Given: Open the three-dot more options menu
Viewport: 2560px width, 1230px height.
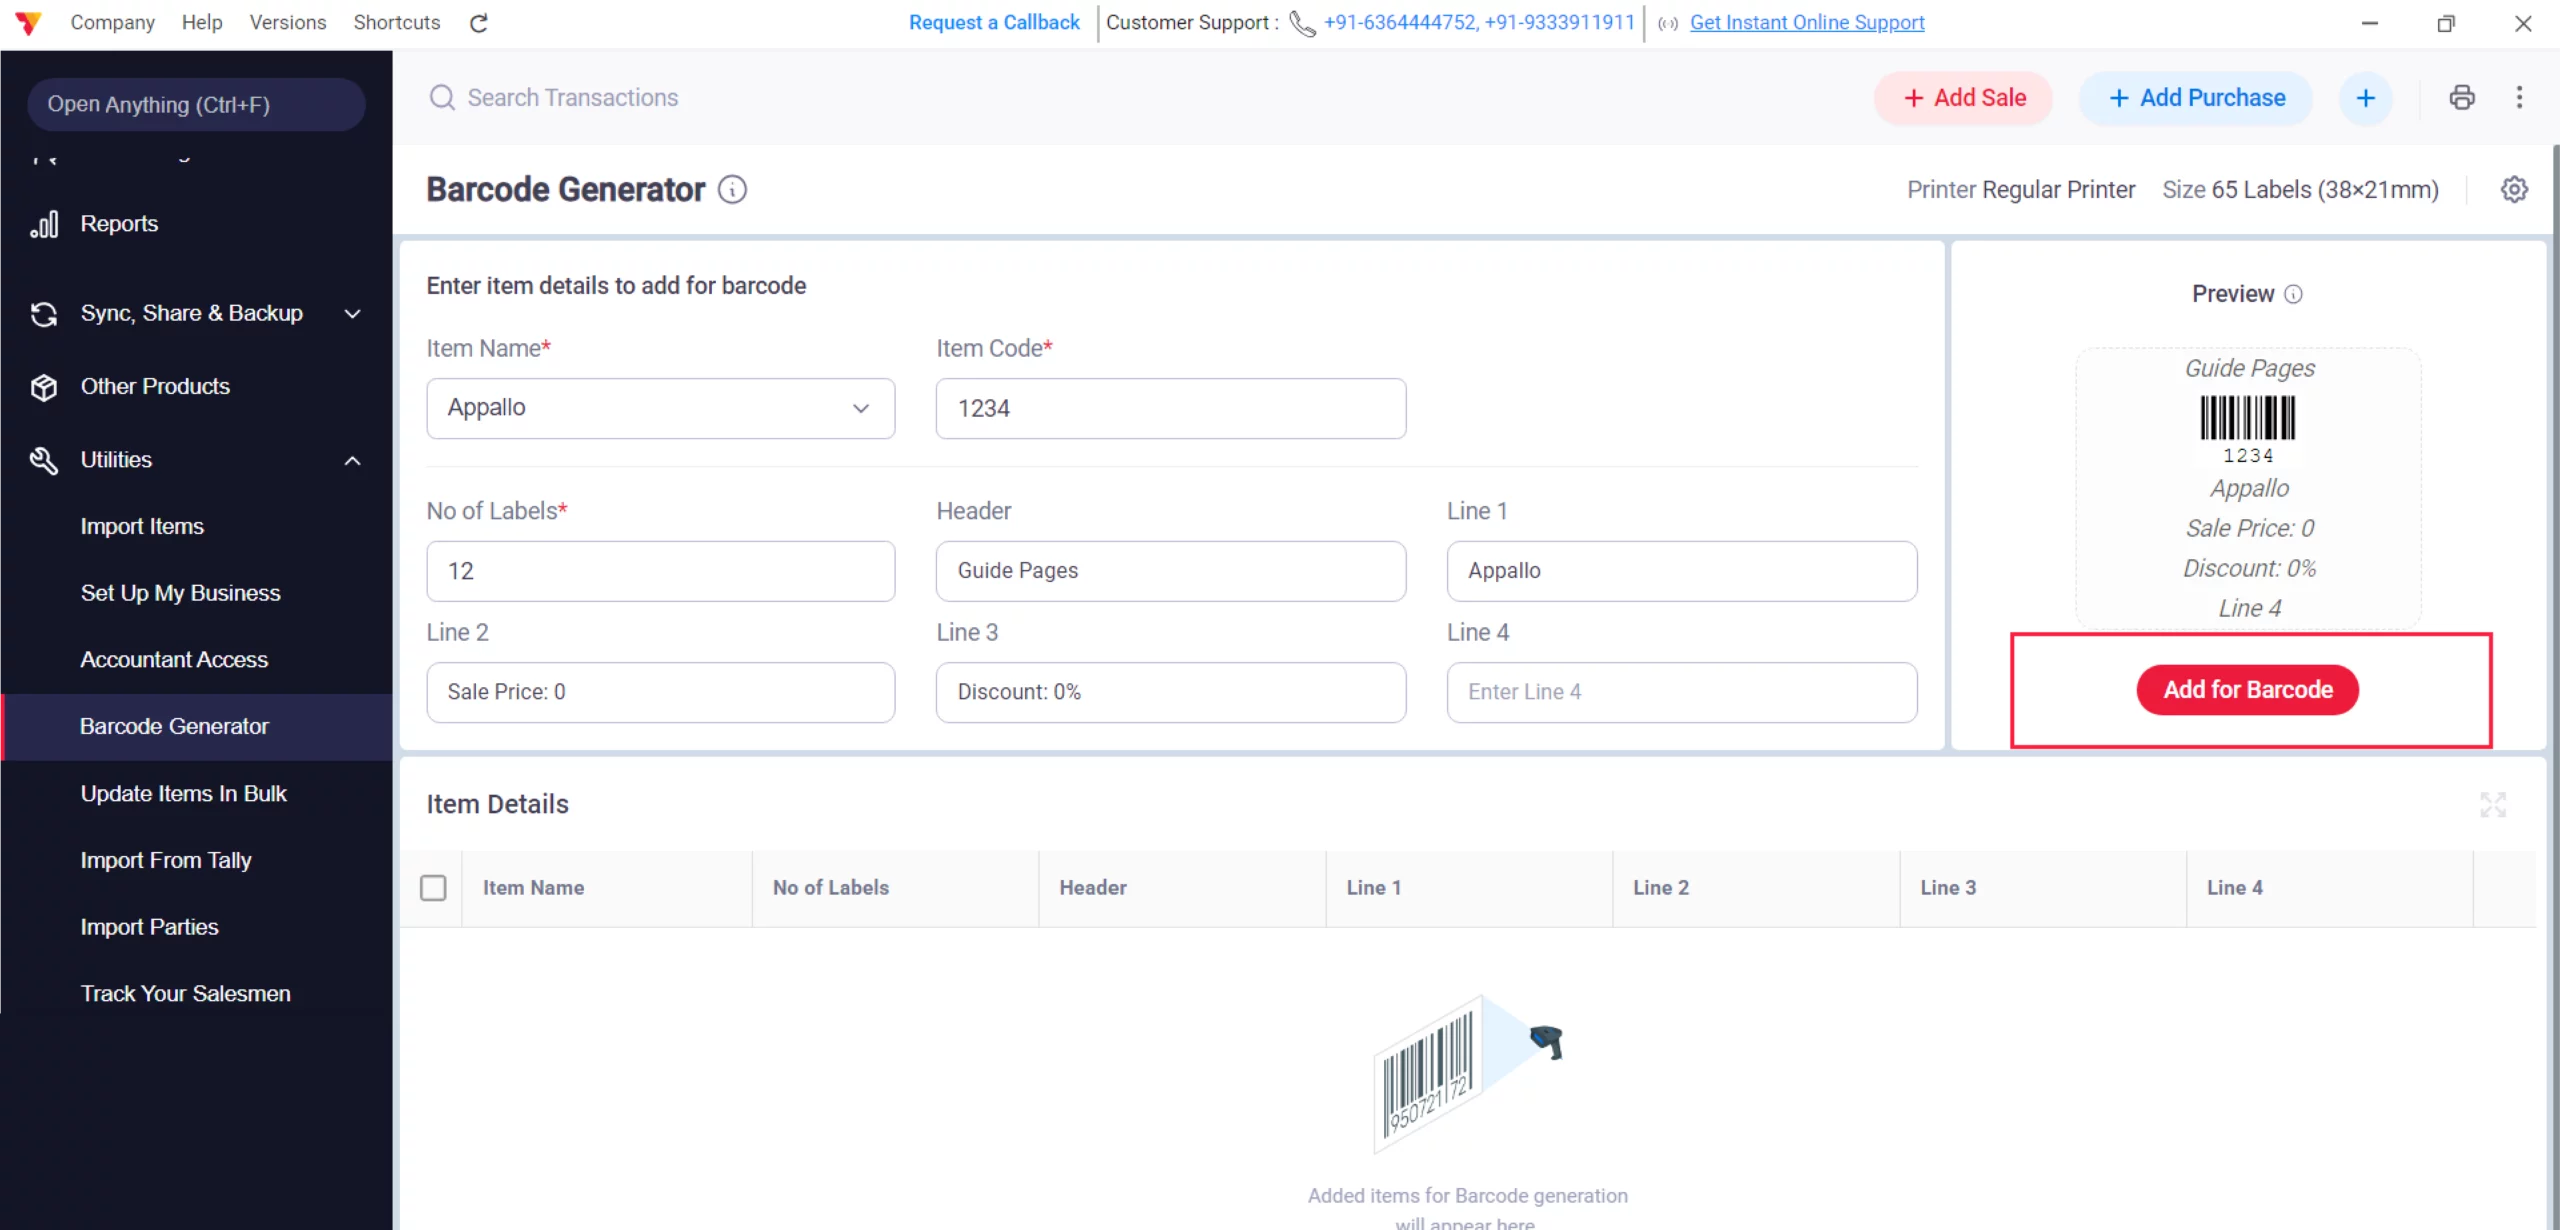Looking at the screenshot, I should coord(2519,97).
